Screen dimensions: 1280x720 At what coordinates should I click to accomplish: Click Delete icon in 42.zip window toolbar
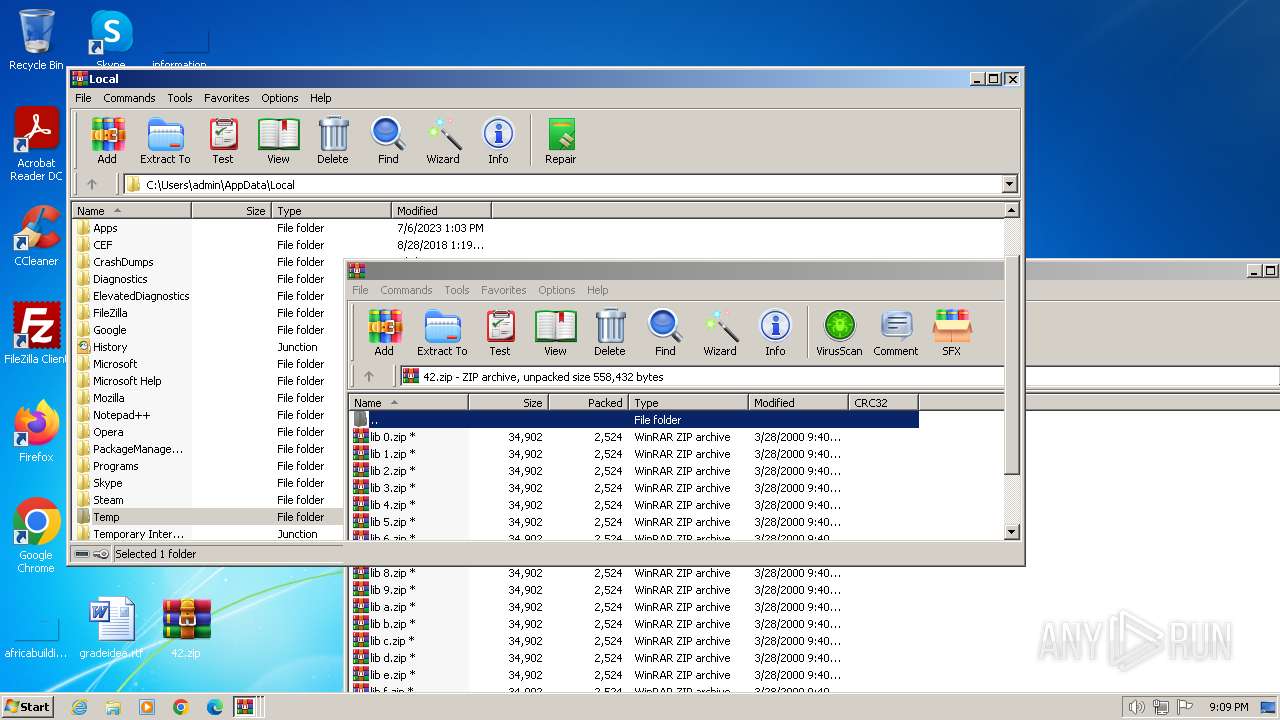click(x=610, y=333)
